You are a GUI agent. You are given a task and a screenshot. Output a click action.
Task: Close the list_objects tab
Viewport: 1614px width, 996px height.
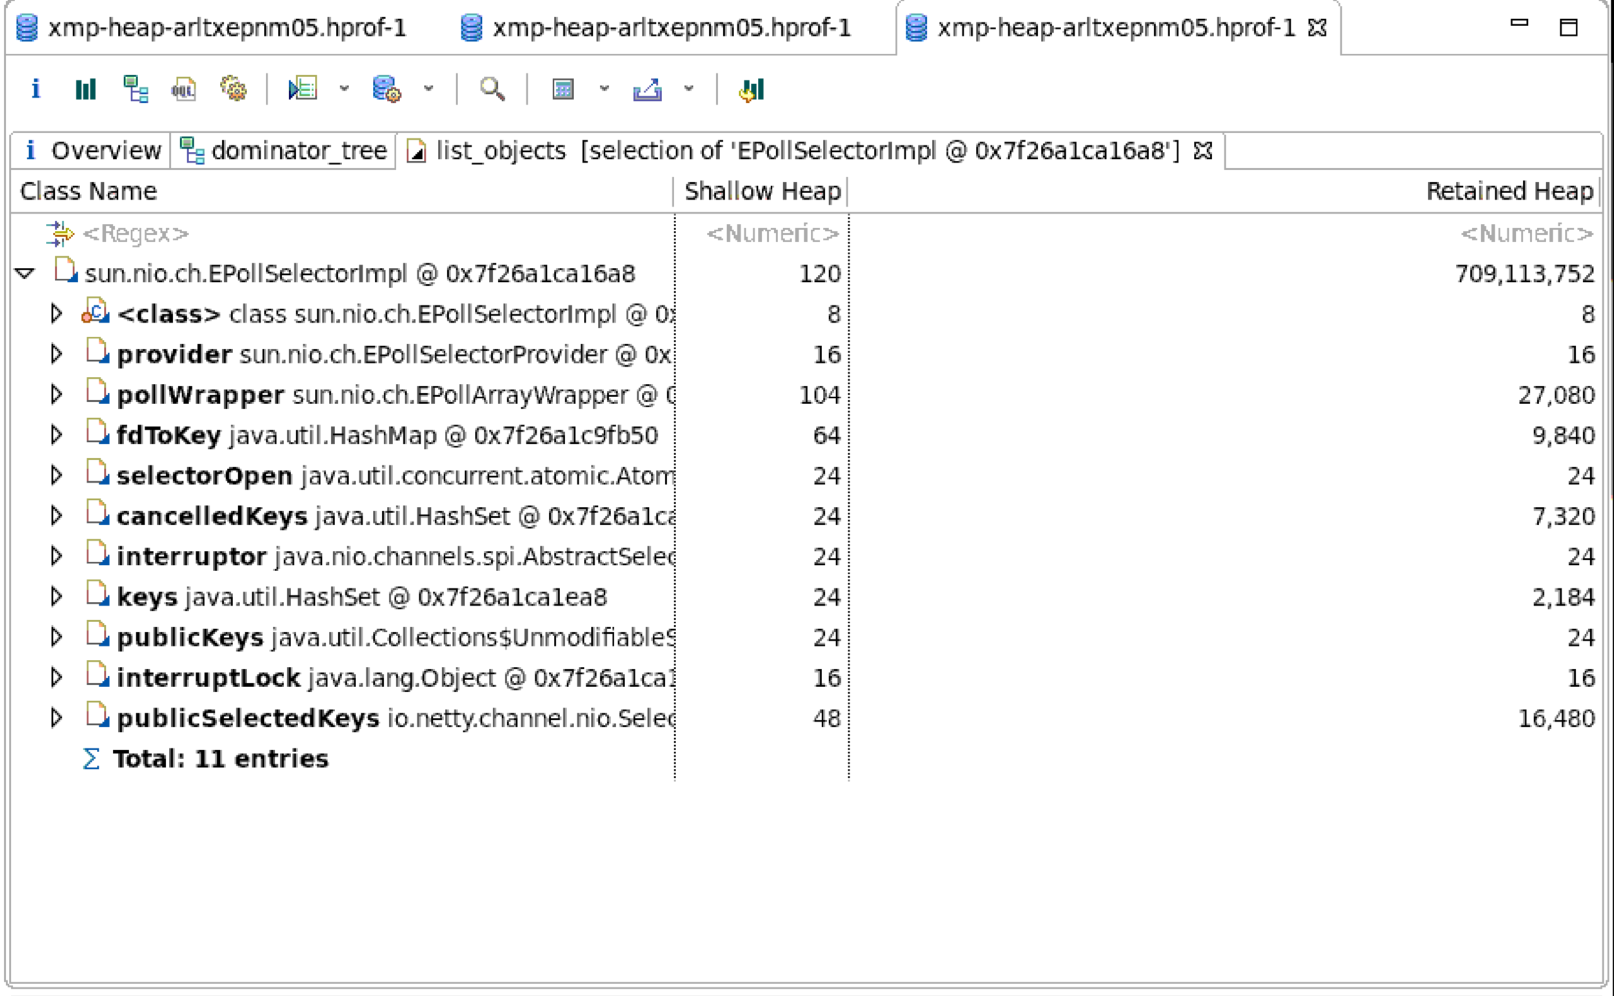(1203, 150)
